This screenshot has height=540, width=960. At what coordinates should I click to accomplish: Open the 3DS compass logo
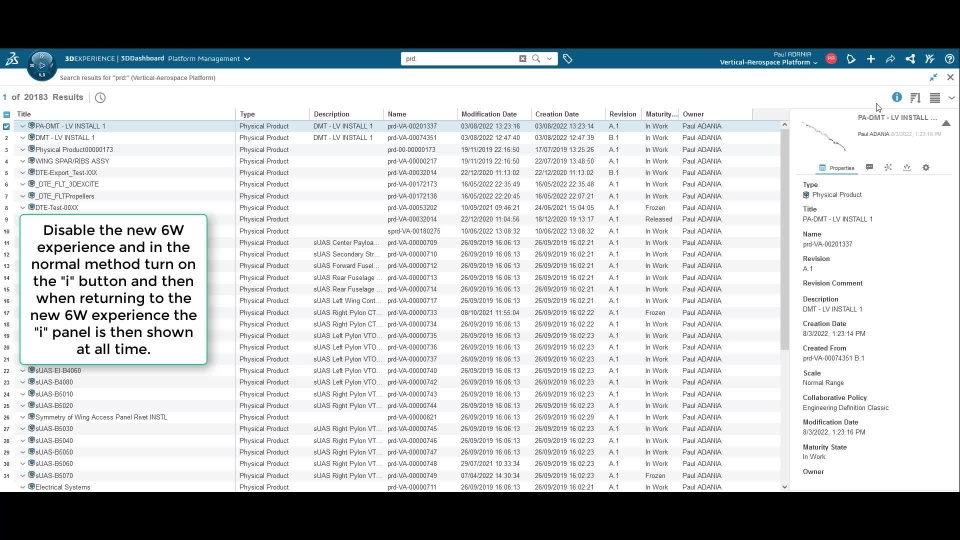pyautogui.click(x=12, y=59)
